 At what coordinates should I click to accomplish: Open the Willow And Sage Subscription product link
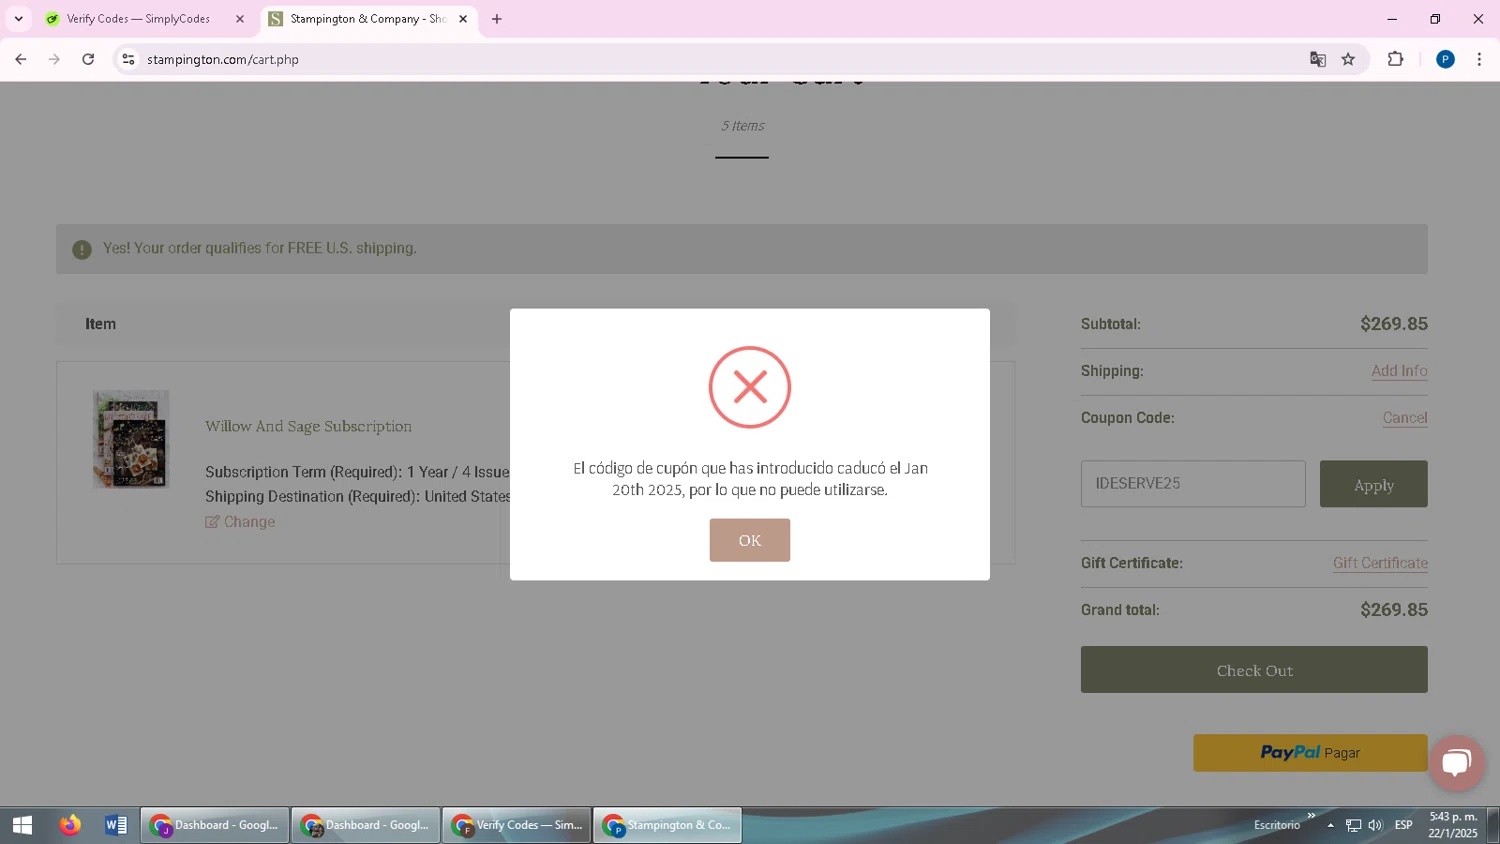(308, 426)
